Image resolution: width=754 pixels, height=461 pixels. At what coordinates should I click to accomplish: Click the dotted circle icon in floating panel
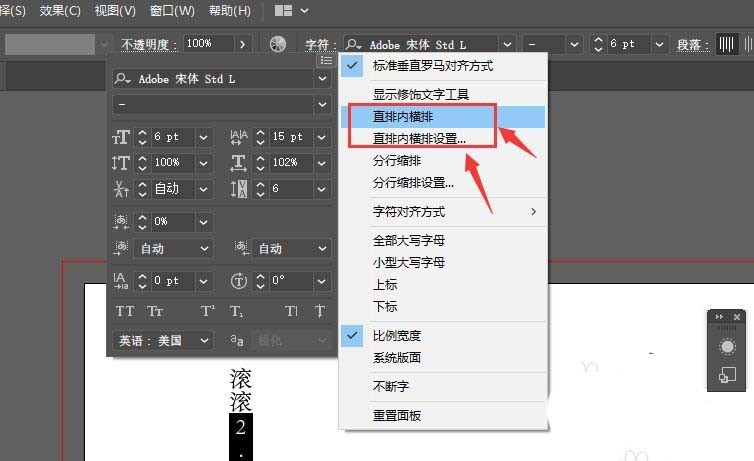[x=727, y=346]
